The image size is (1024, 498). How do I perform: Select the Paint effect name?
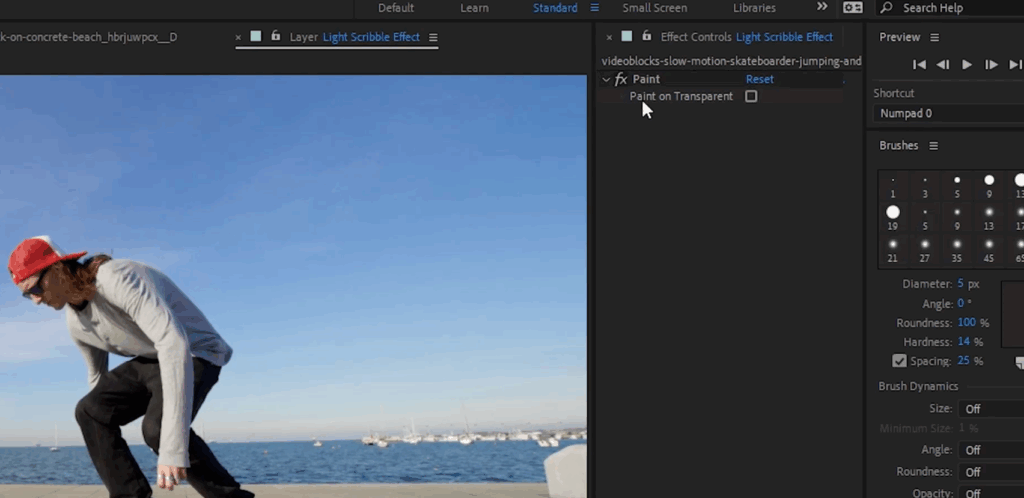pos(646,79)
